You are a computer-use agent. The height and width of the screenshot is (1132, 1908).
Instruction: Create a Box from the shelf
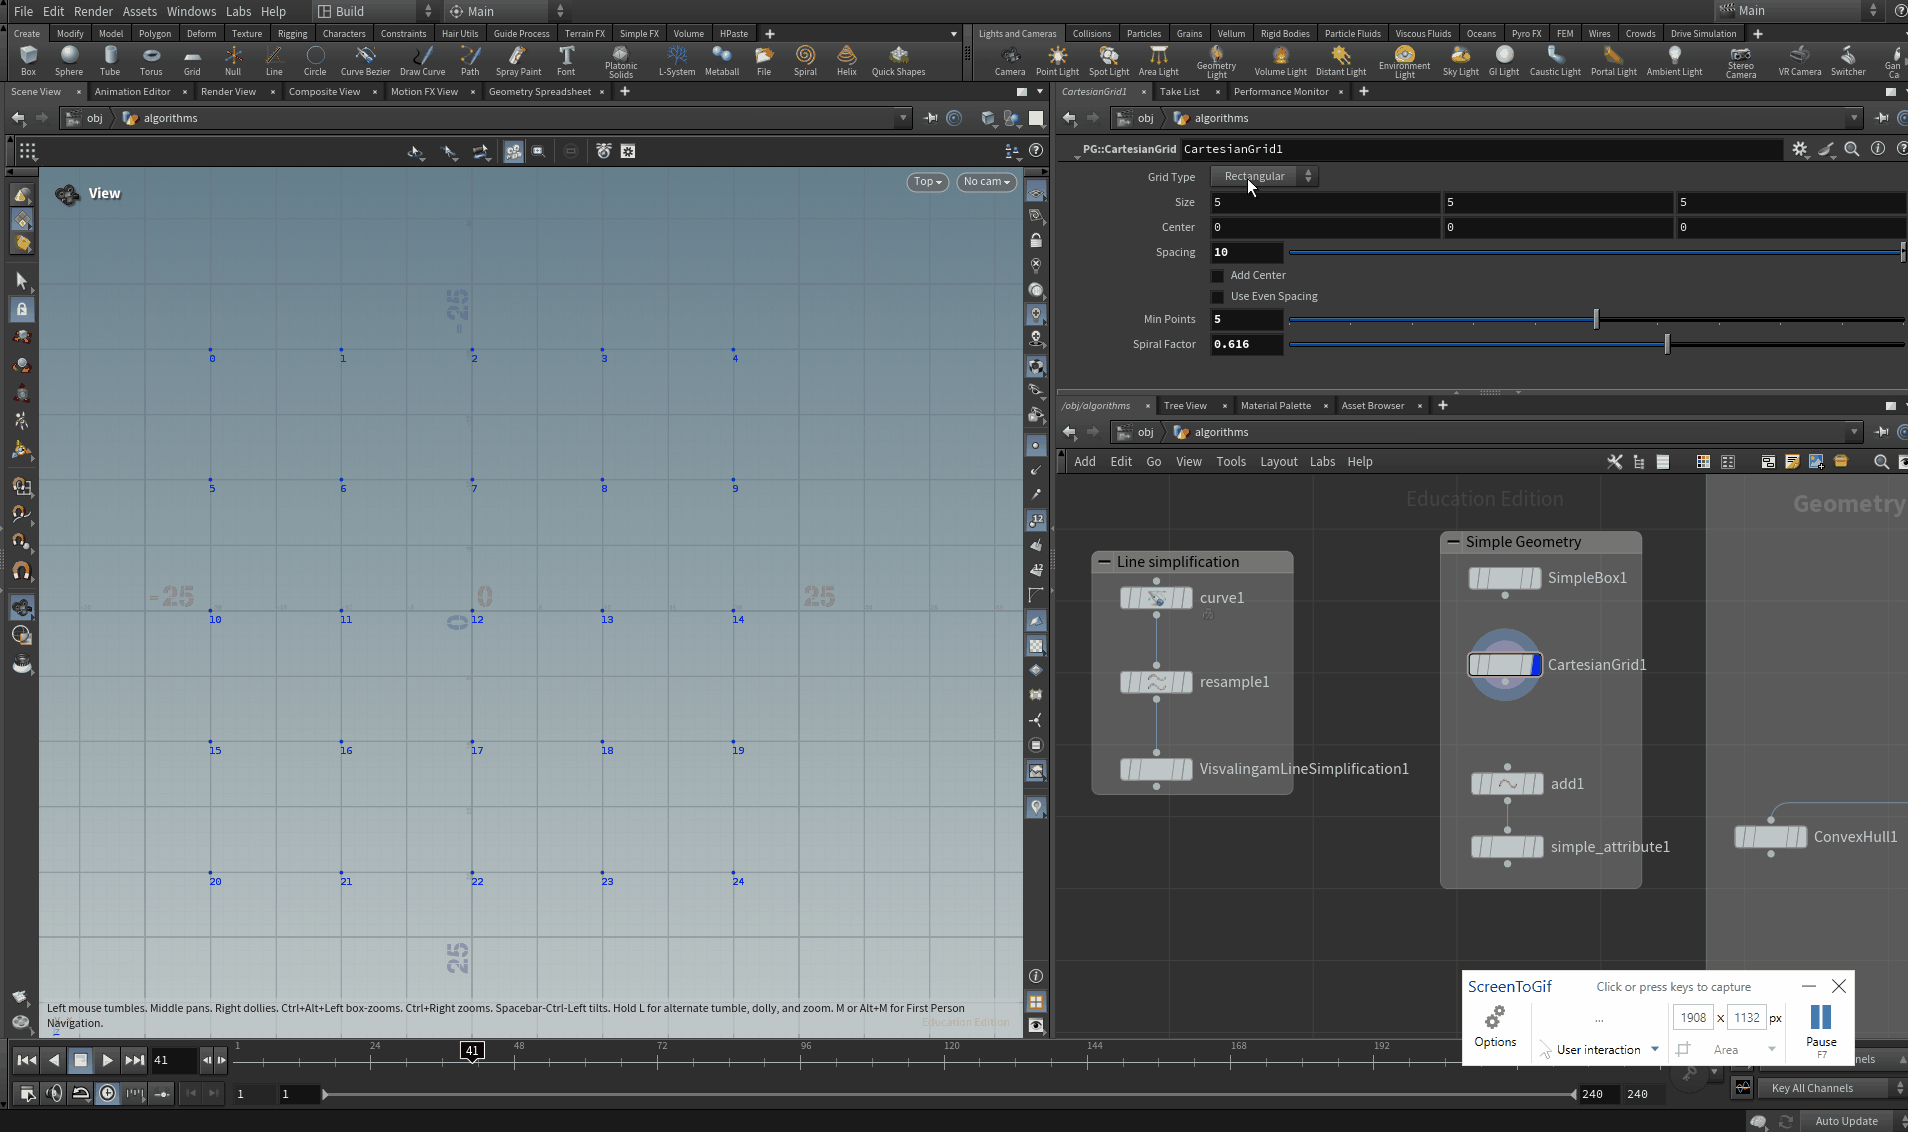pyautogui.click(x=28, y=60)
